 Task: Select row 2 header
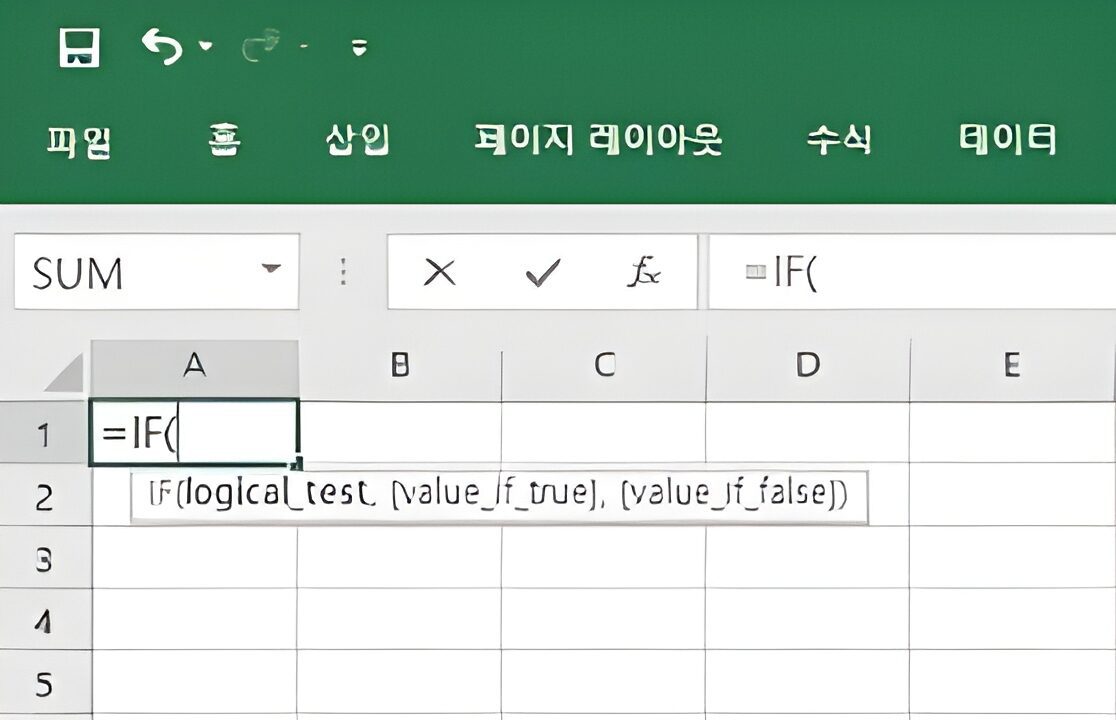45,496
